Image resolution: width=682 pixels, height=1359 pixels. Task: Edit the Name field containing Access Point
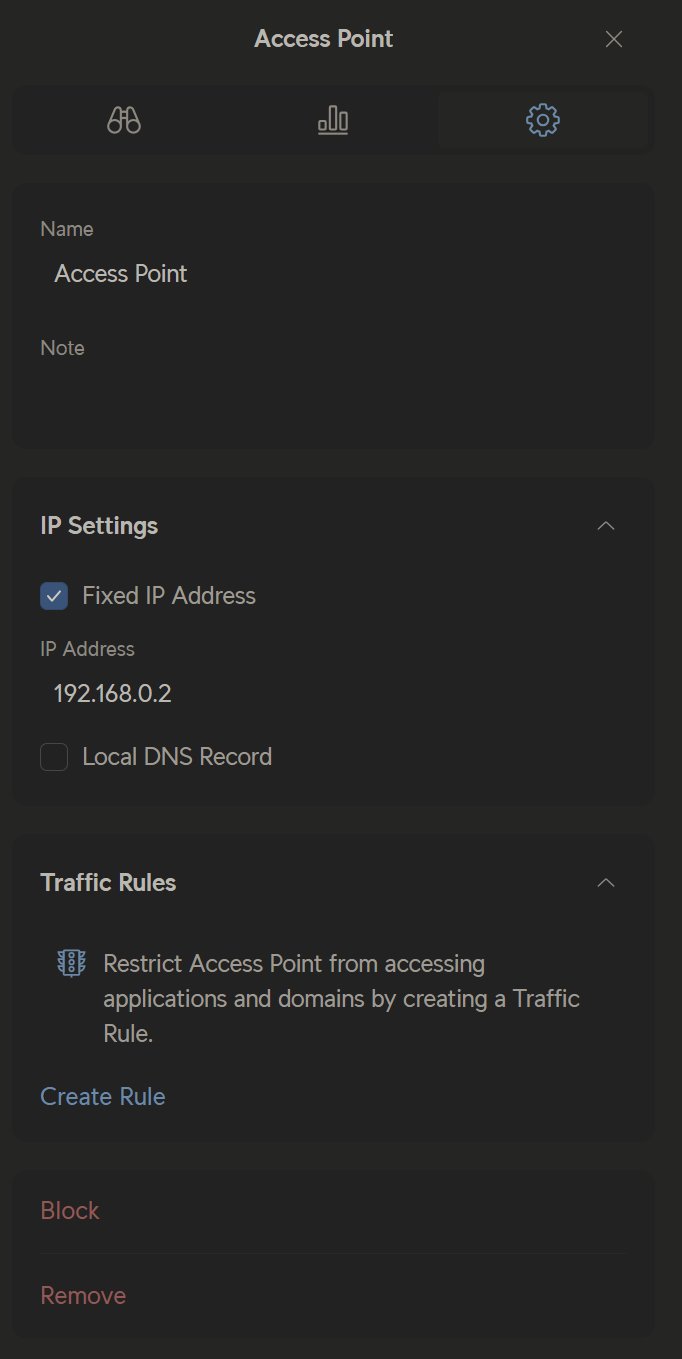tap(333, 274)
